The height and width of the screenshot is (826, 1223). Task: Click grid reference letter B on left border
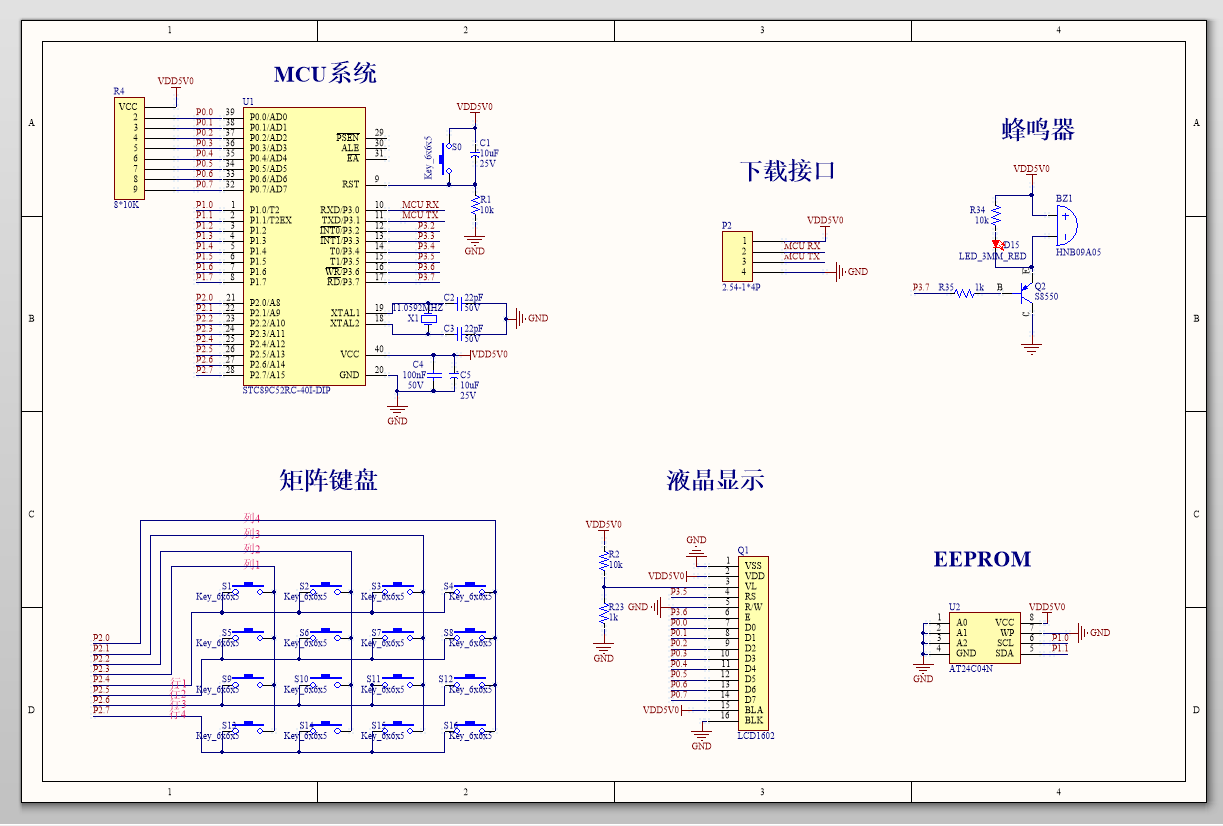pyautogui.click(x=33, y=316)
